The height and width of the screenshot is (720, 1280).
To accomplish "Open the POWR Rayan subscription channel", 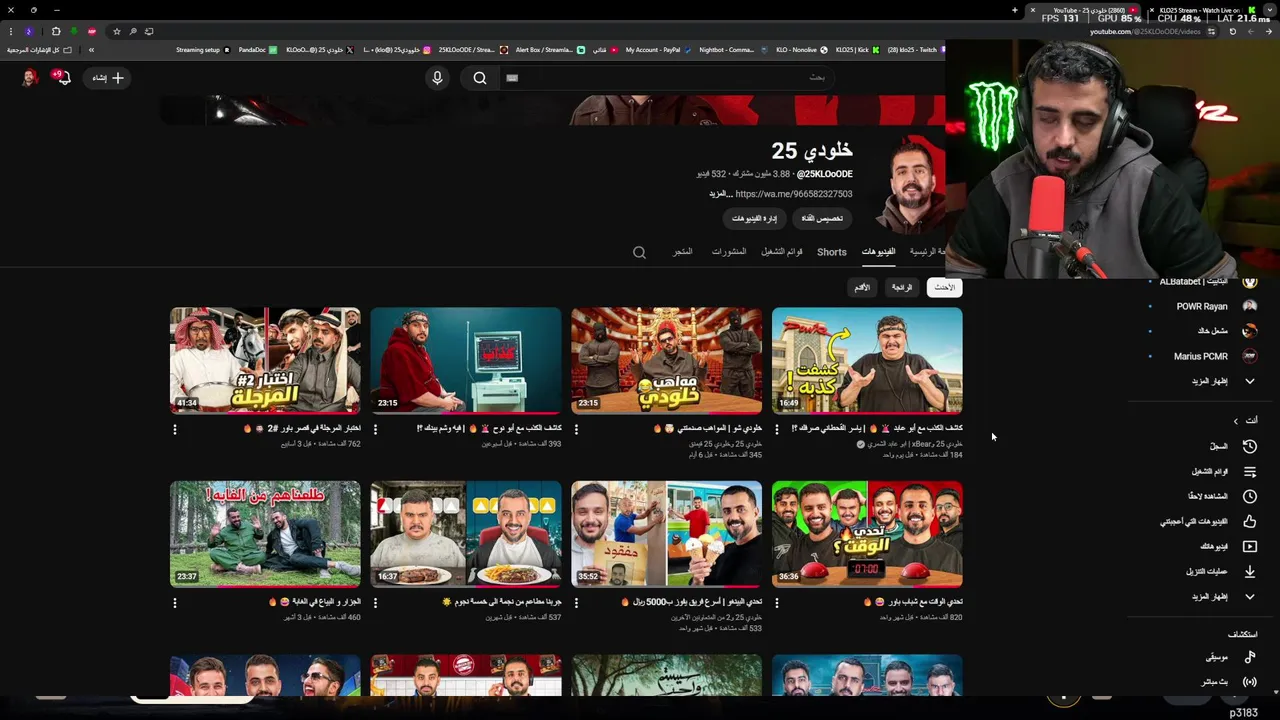I will click(1203, 307).
